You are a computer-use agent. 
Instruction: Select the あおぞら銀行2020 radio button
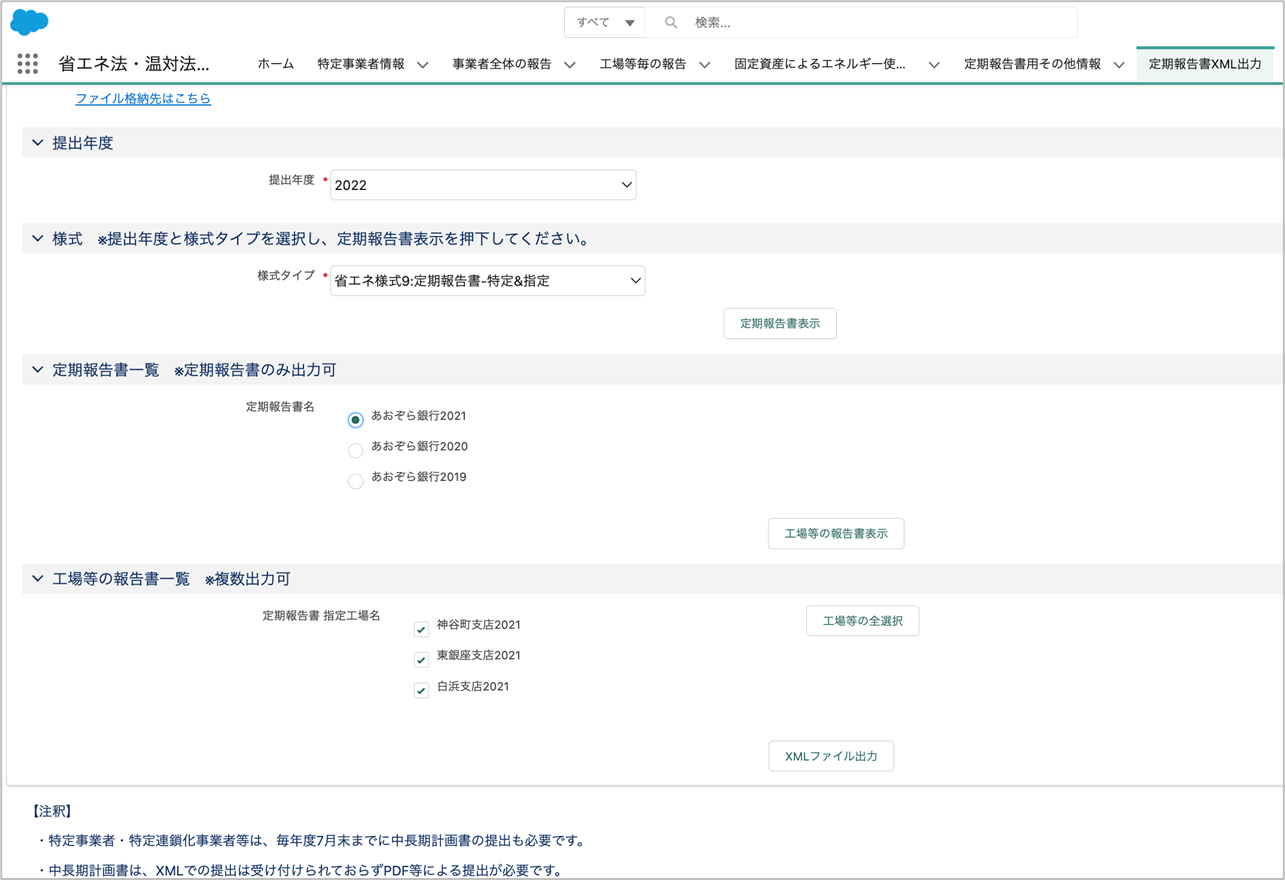pyautogui.click(x=355, y=451)
